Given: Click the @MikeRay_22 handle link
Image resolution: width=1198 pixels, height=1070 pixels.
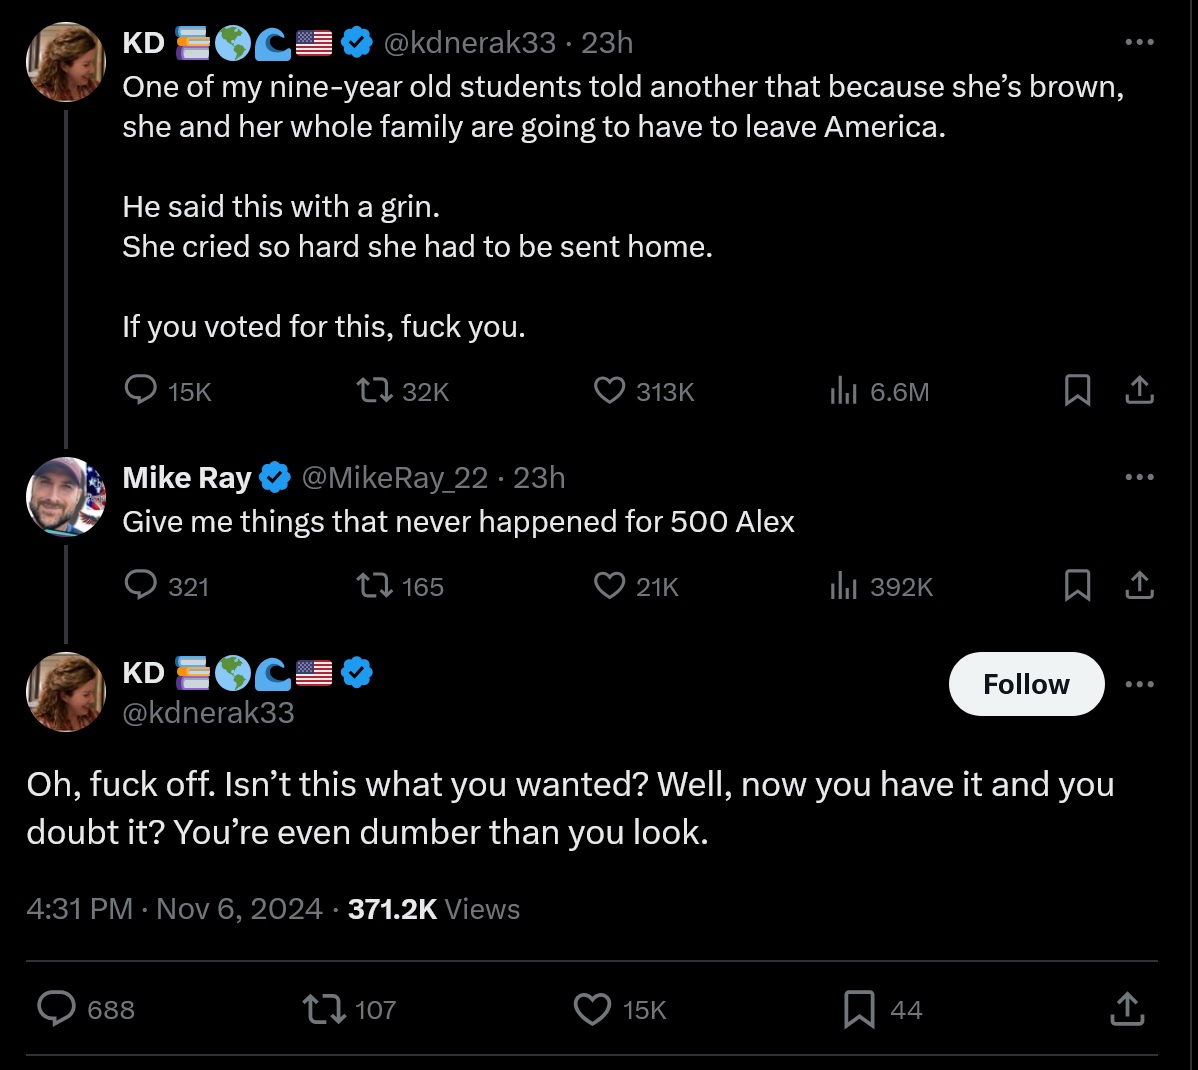Looking at the screenshot, I should [394, 478].
